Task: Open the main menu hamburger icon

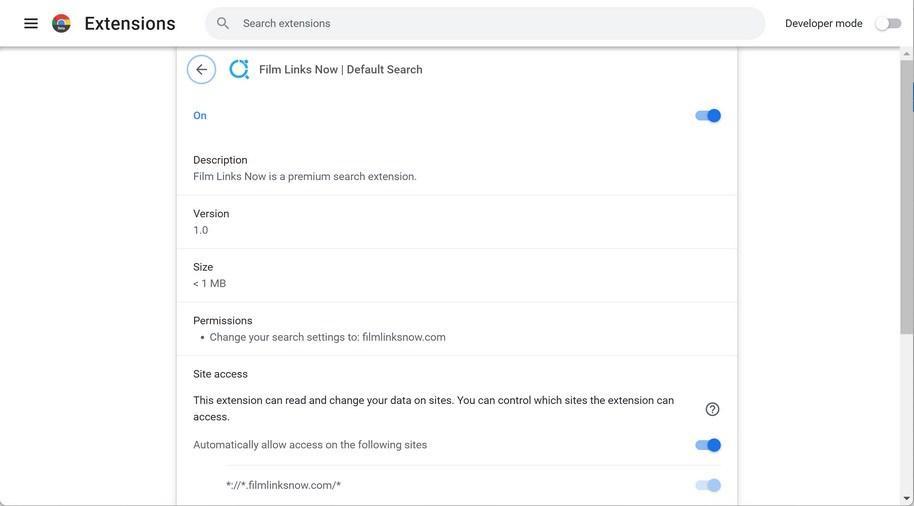Action: [x=31, y=23]
